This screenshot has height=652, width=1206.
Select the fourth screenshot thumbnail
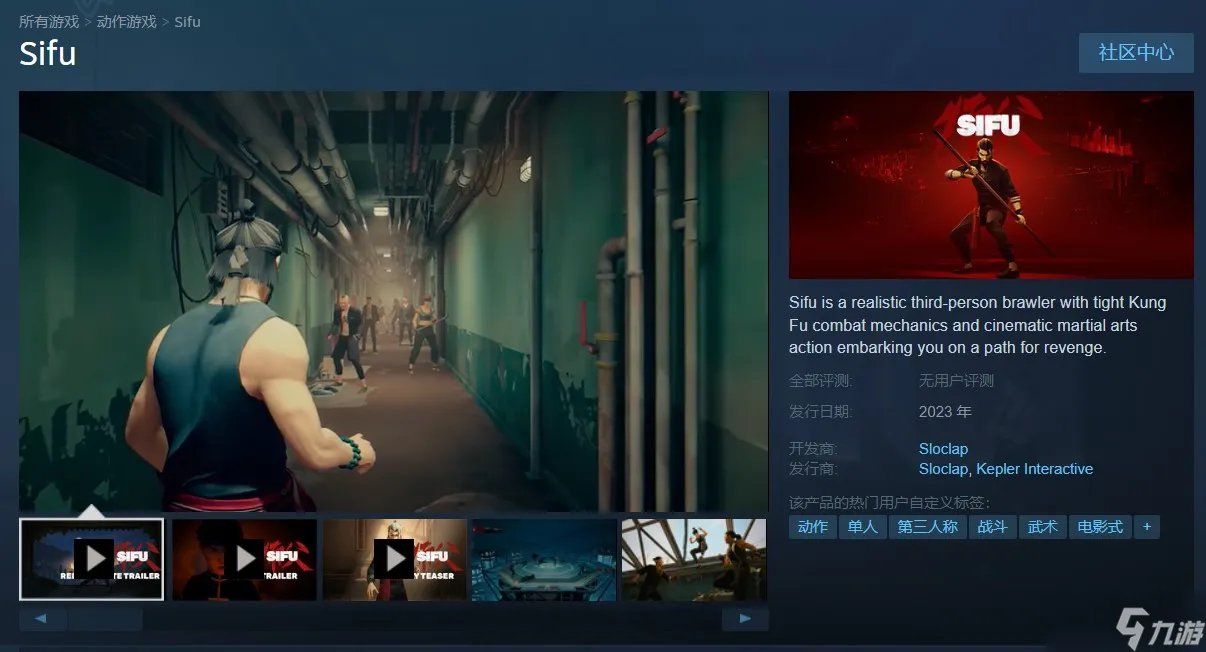[543, 558]
